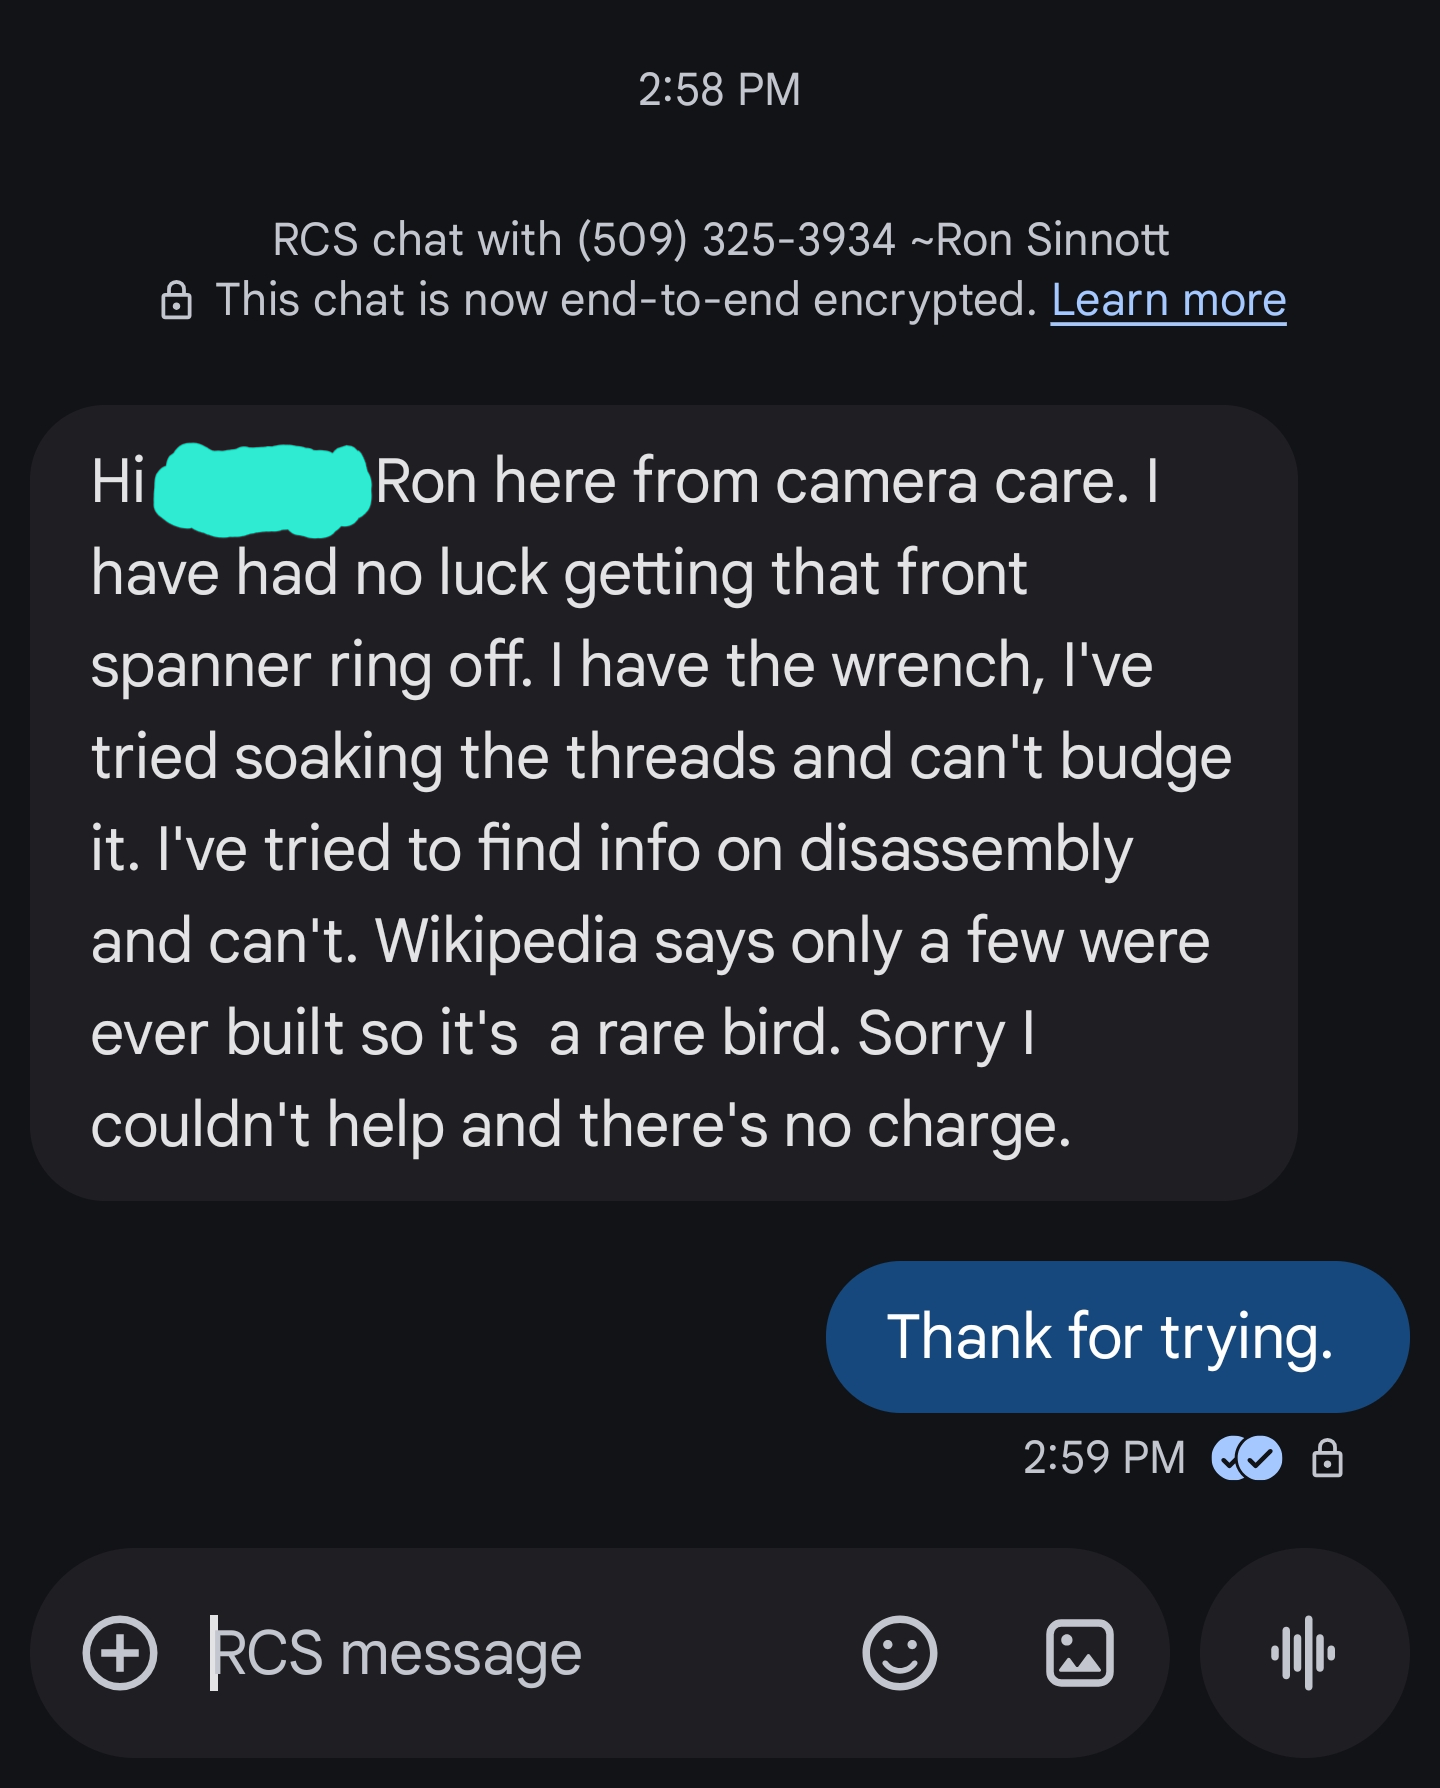This screenshot has height=1788, width=1440.
Task: Tap the word Wikipedia in the message
Action: [x=506, y=942]
